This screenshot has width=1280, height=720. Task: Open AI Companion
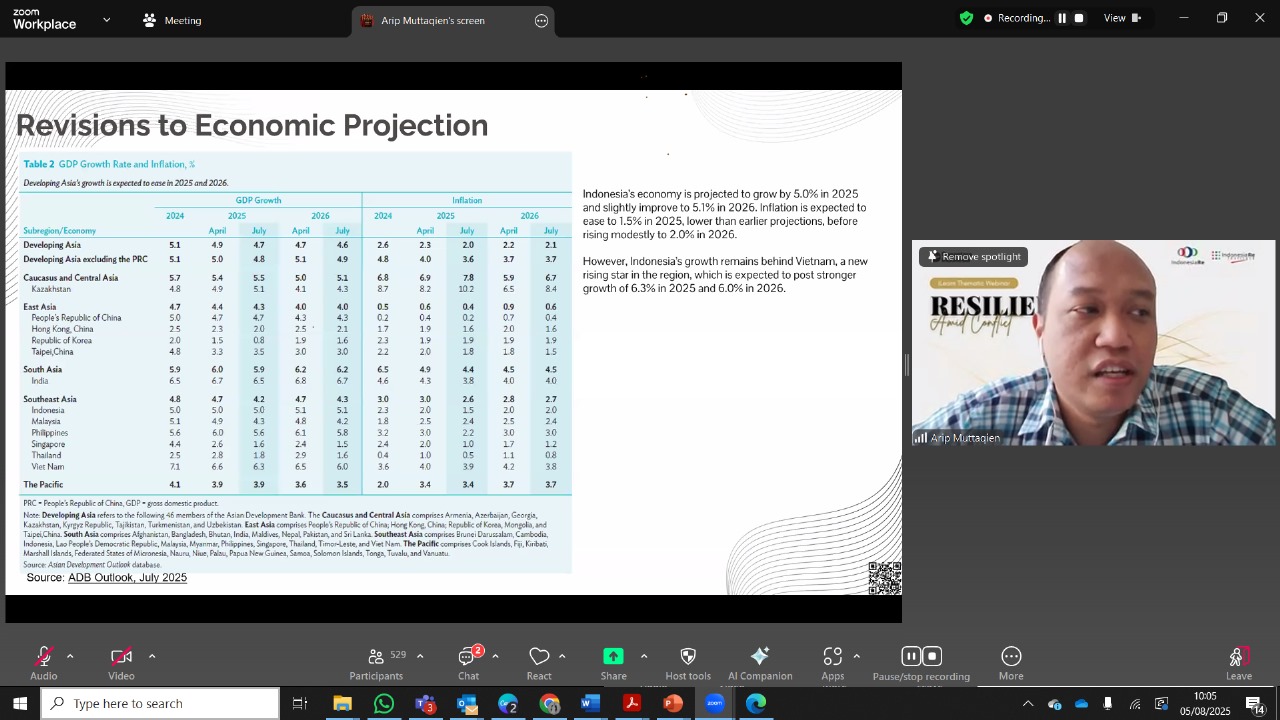pyautogui.click(x=760, y=664)
